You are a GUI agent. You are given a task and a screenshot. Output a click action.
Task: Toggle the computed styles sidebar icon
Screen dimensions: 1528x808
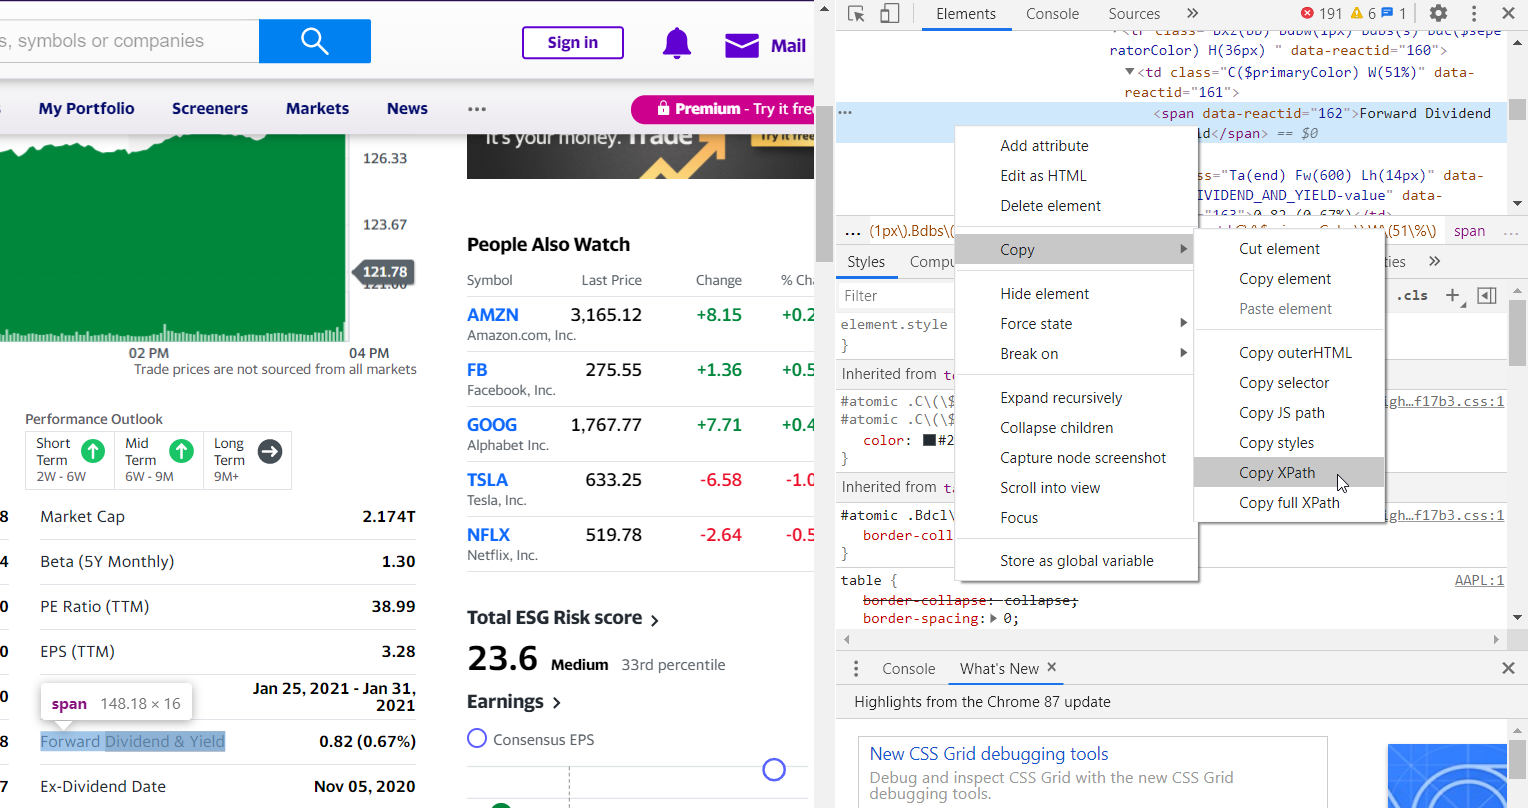click(x=1487, y=295)
